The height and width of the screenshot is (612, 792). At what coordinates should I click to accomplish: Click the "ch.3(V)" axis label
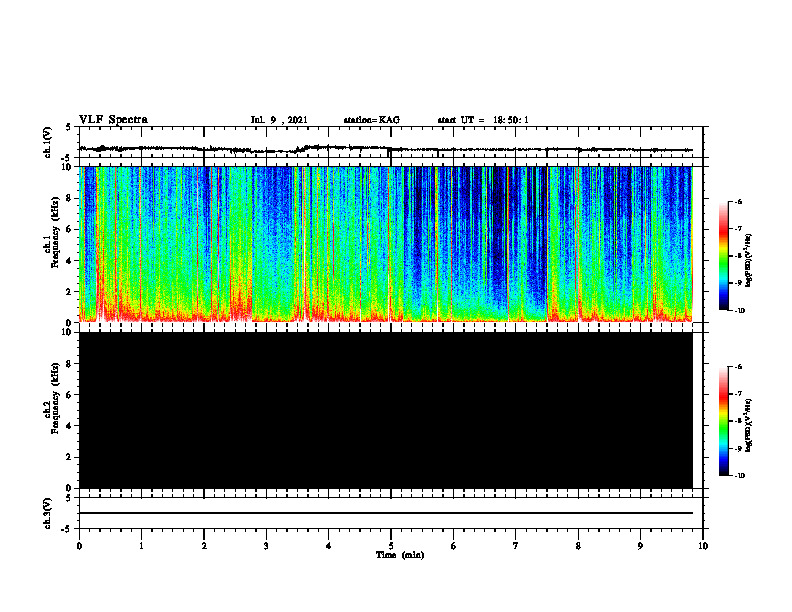point(48,513)
